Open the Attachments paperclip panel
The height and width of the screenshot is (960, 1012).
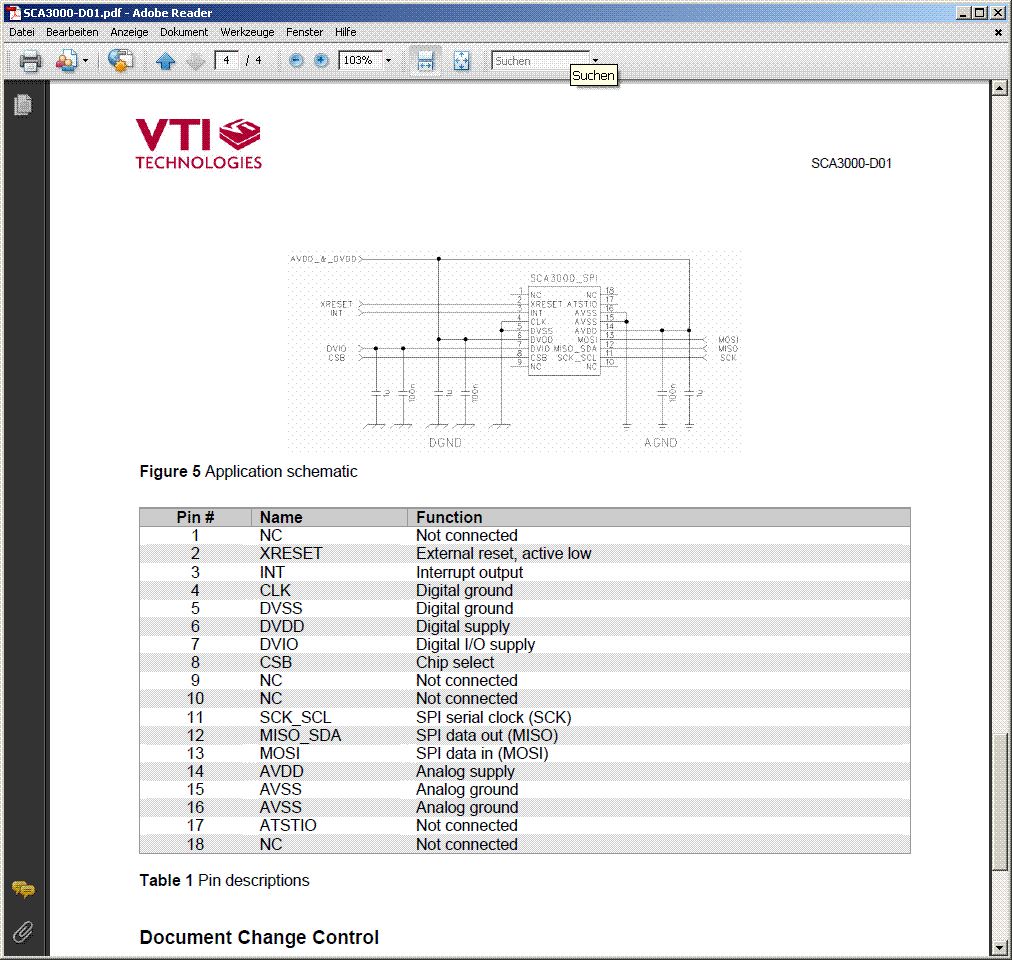coord(23,932)
